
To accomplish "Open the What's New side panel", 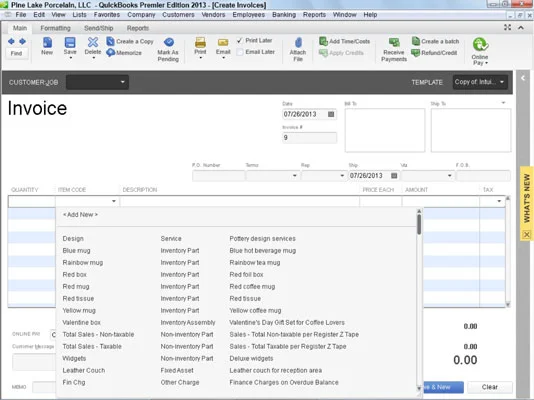I will pyautogui.click(x=527, y=198).
